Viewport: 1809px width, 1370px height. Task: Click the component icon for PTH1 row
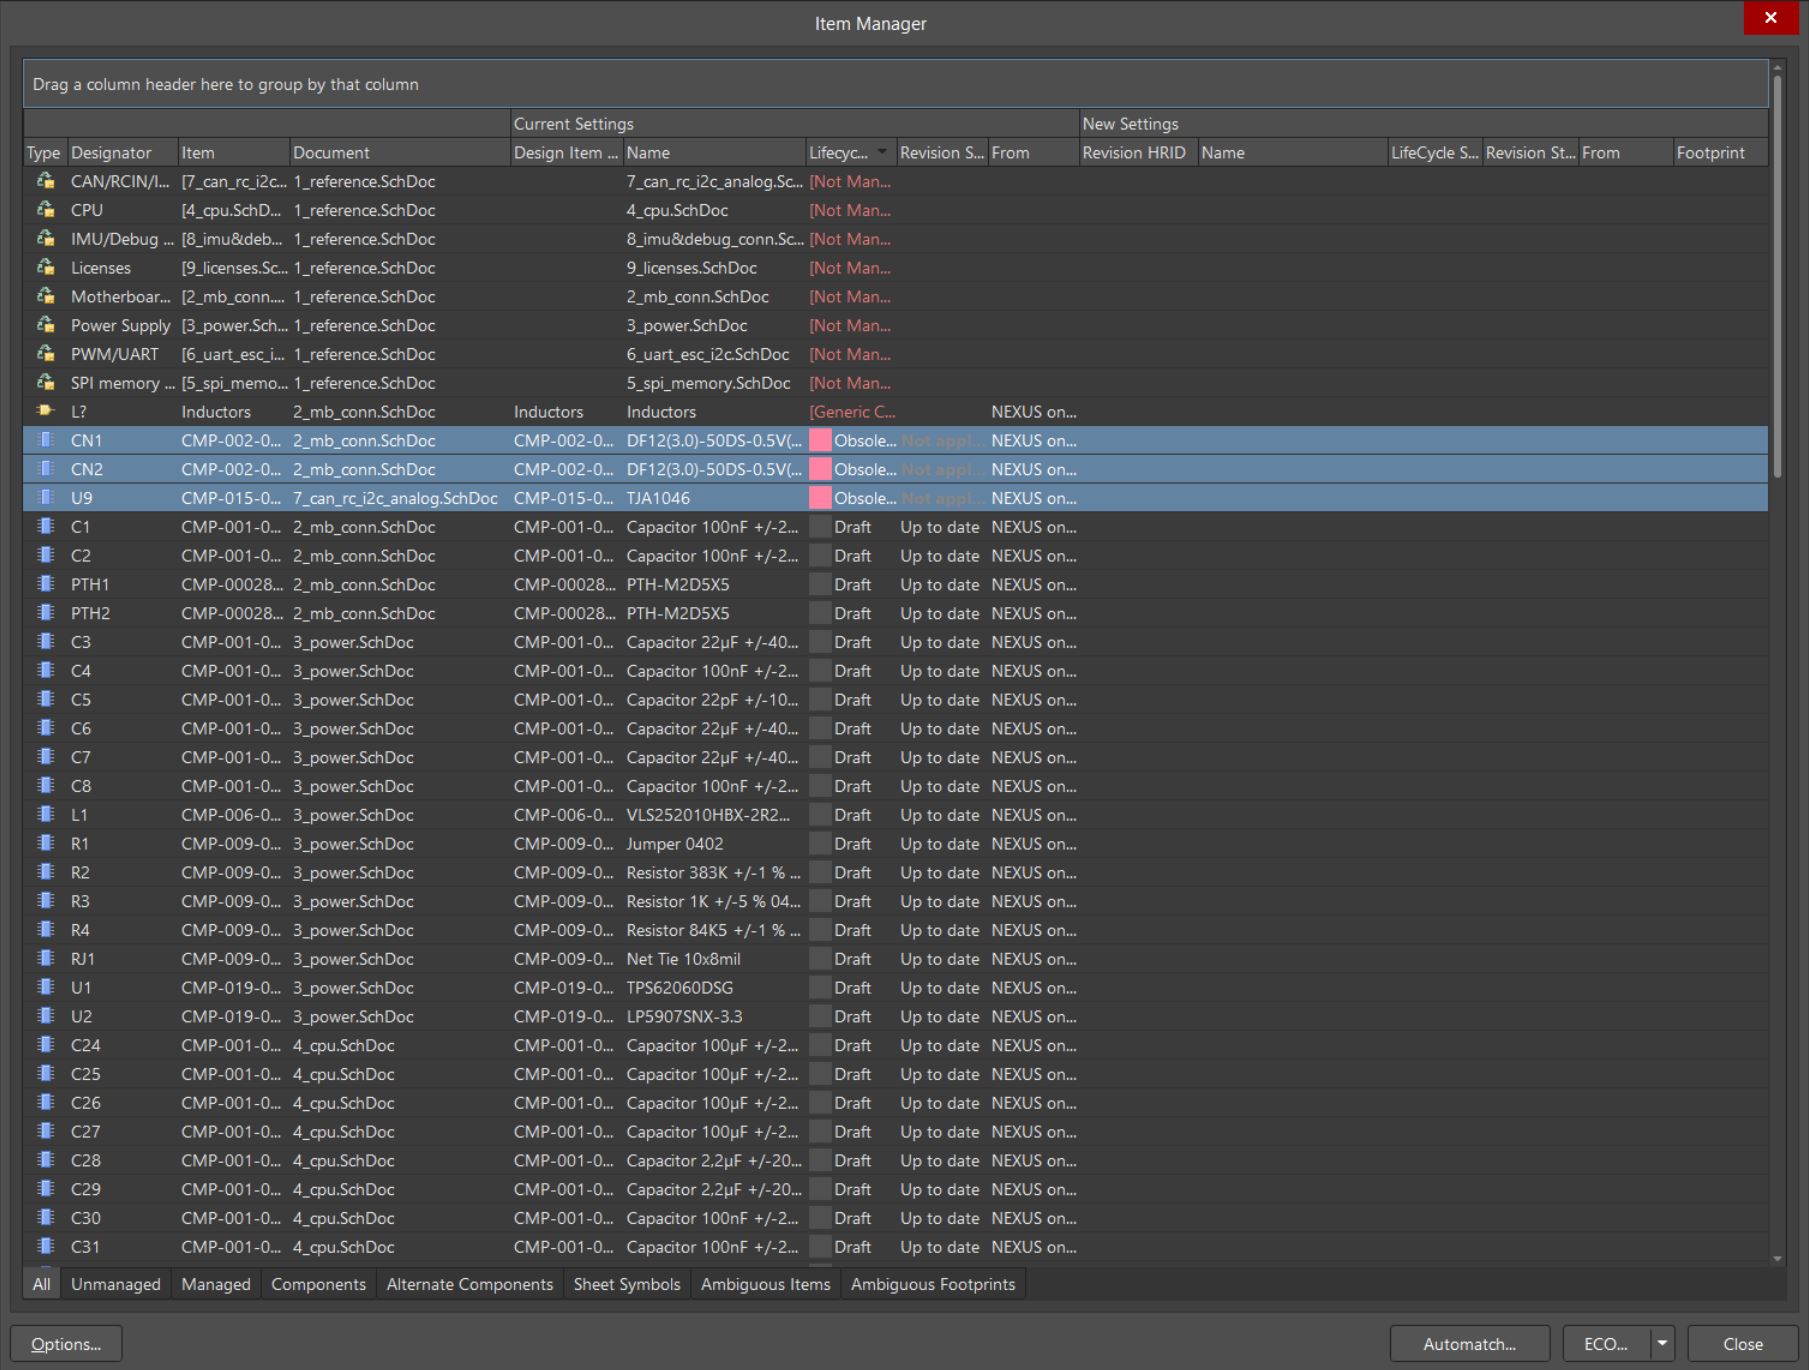click(45, 584)
